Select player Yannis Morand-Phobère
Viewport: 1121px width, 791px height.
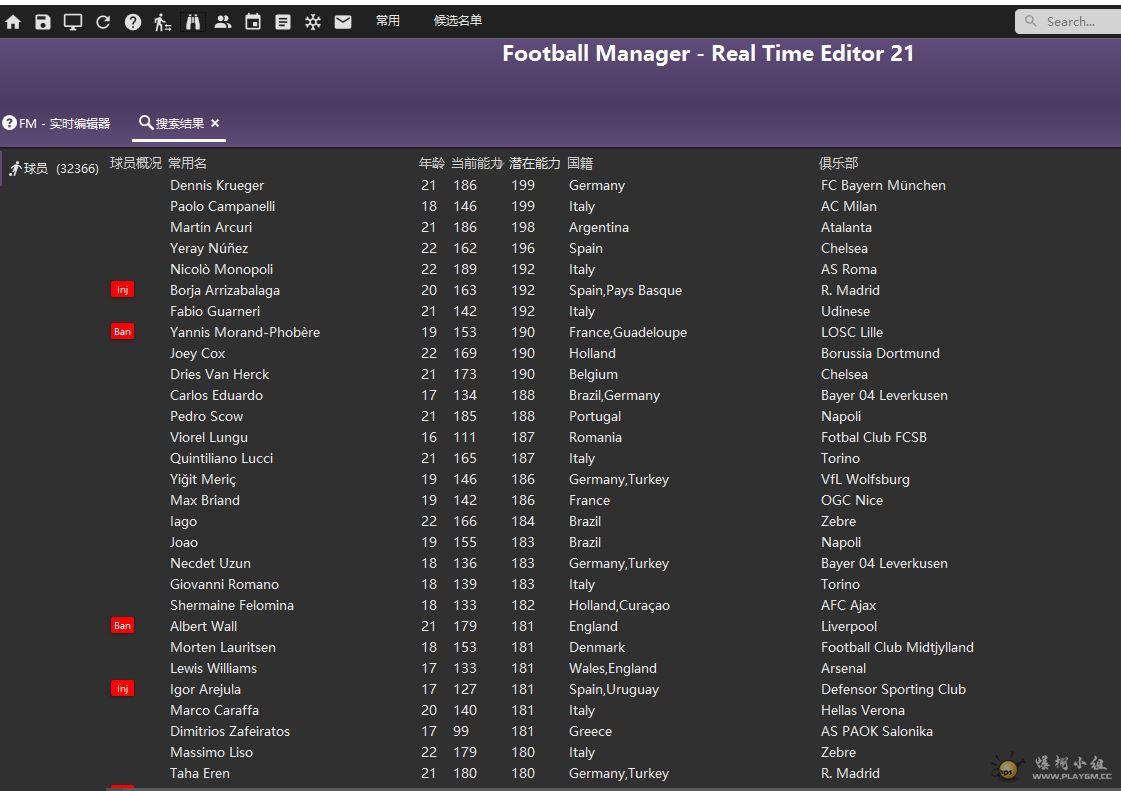tap(245, 332)
